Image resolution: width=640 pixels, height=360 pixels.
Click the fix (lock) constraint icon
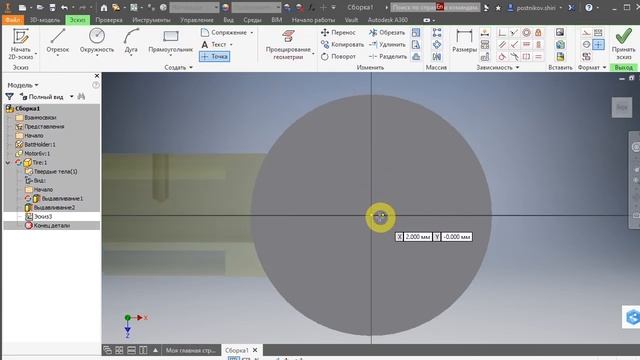coord(538,33)
